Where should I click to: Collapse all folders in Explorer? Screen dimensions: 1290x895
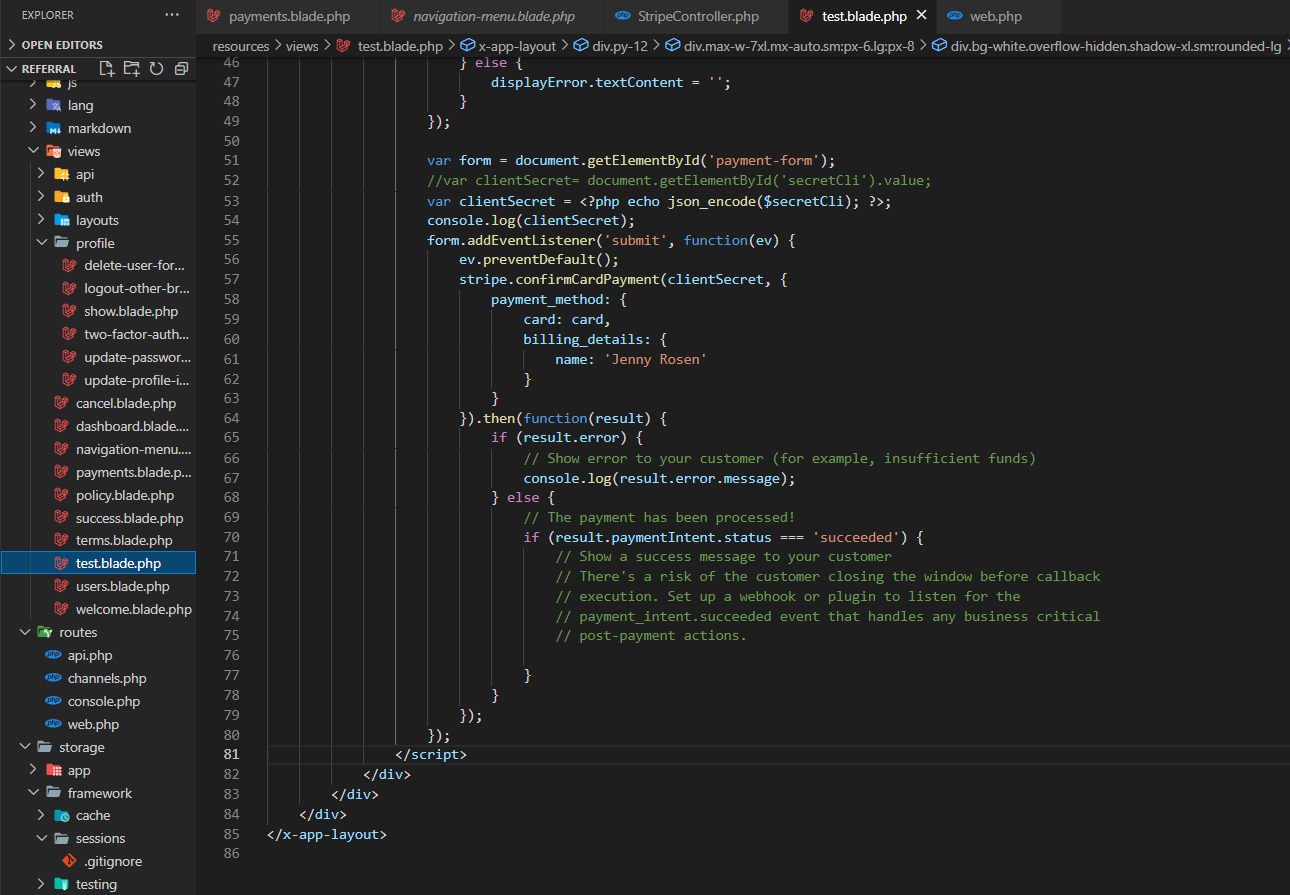click(181, 68)
